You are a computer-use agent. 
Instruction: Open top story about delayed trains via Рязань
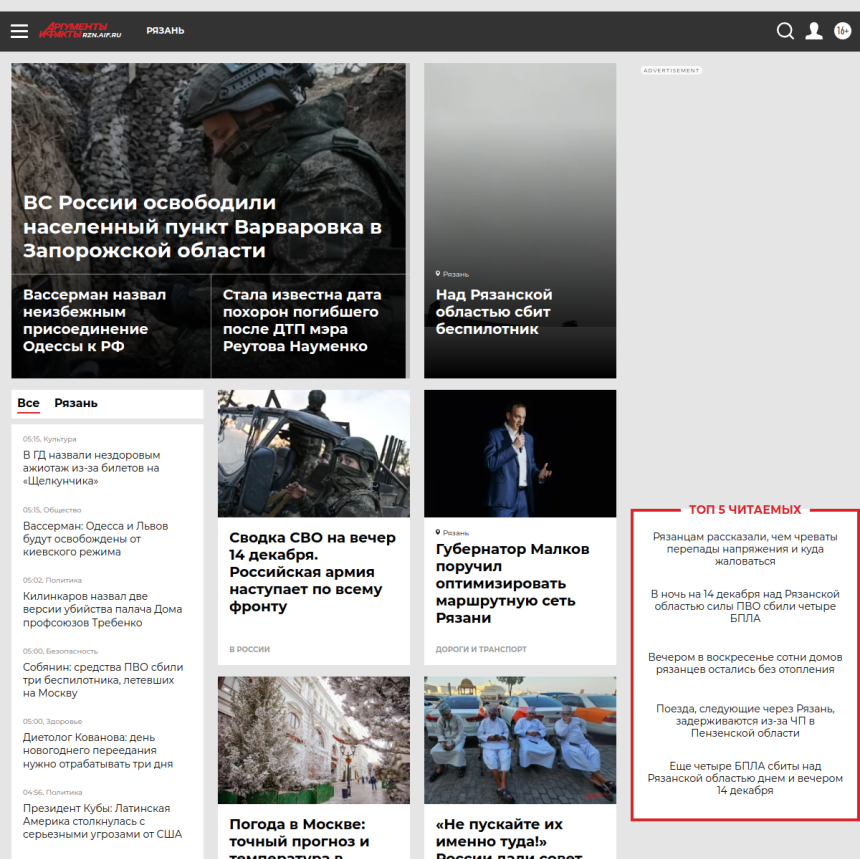745,720
